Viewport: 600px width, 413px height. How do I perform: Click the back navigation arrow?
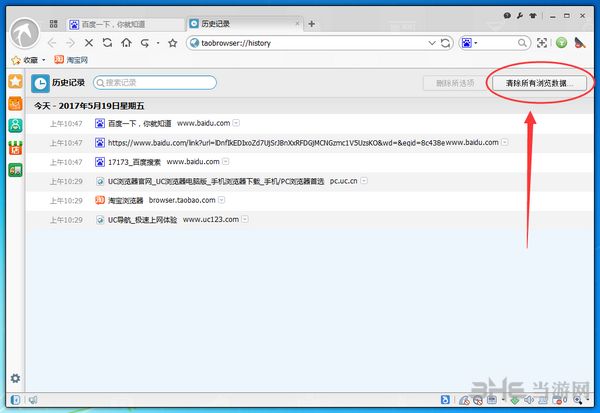51,43
